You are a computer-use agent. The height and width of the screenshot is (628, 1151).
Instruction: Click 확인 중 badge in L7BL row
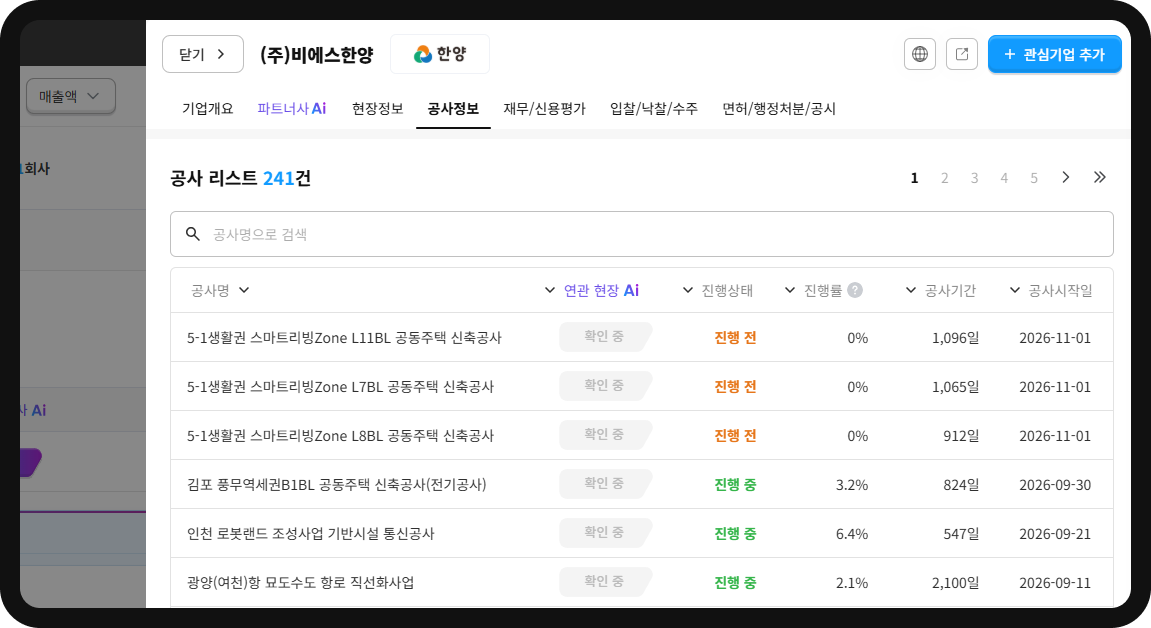pos(605,386)
